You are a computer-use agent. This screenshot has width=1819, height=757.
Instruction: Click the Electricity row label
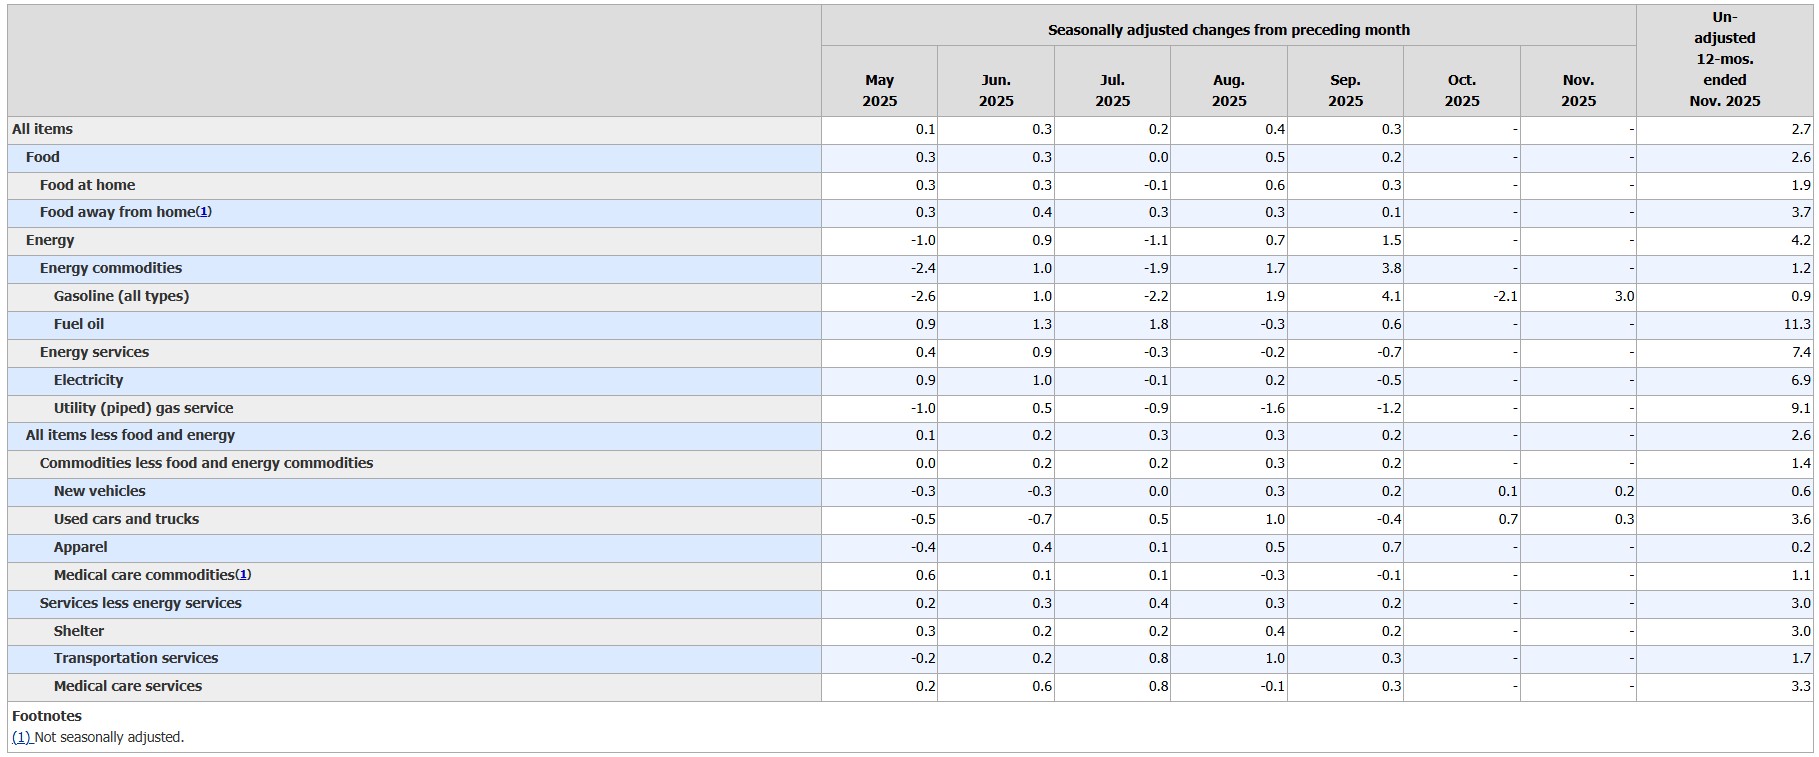tap(89, 380)
